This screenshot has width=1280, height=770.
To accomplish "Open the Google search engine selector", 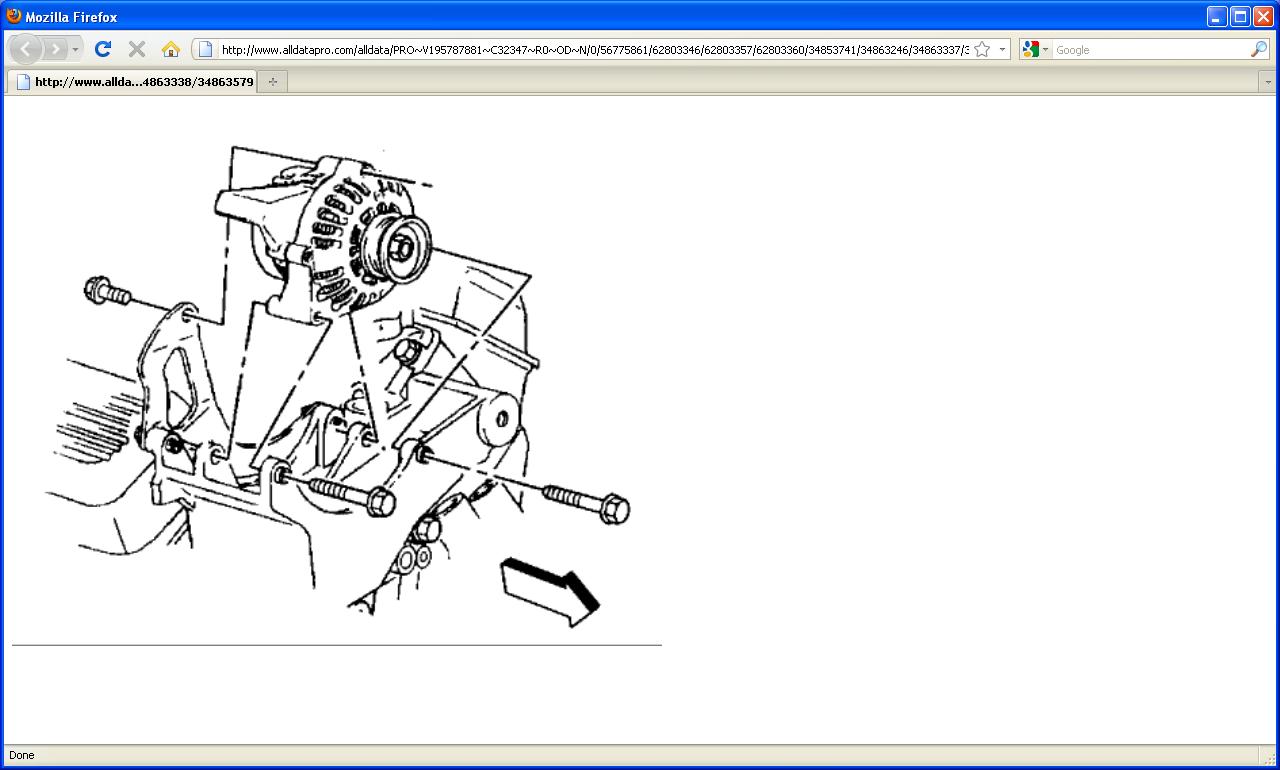I will pos(1036,49).
